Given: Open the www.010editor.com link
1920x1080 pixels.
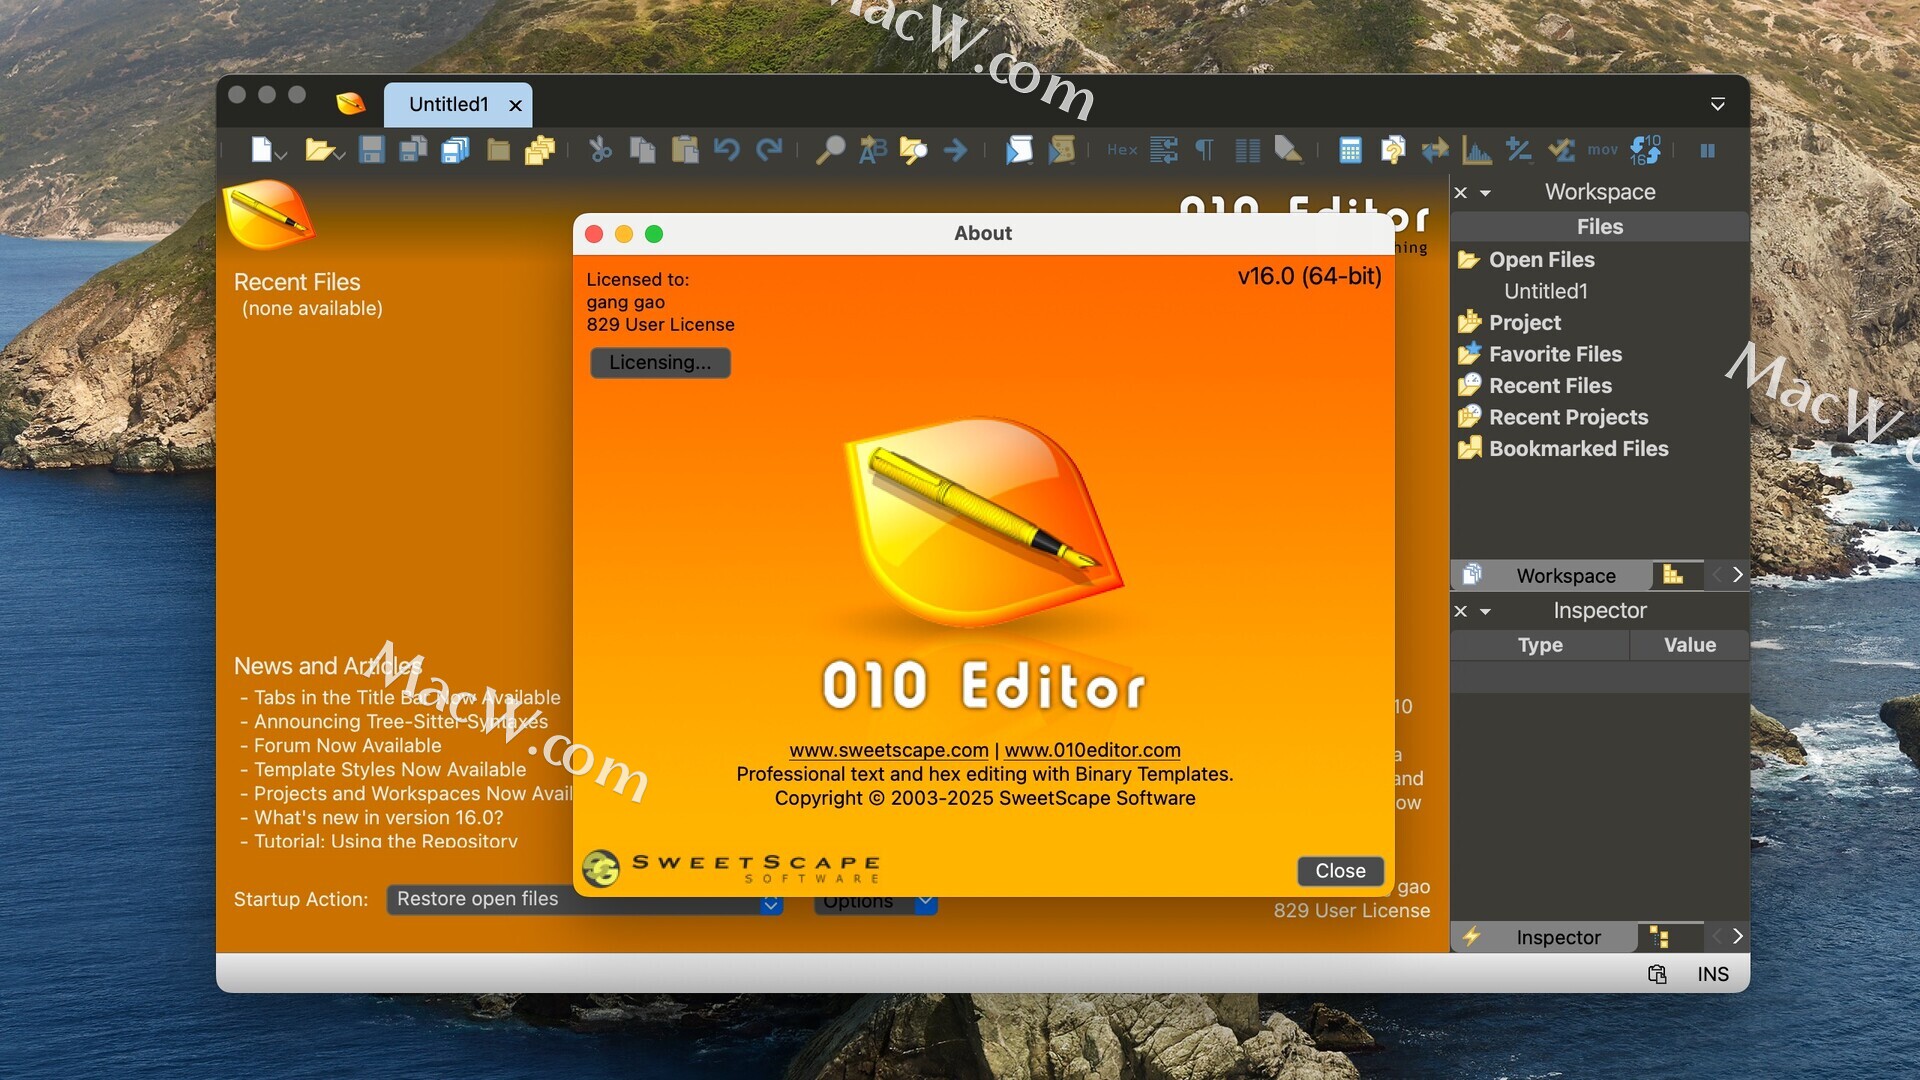Looking at the screenshot, I should pyautogui.click(x=1092, y=750).
